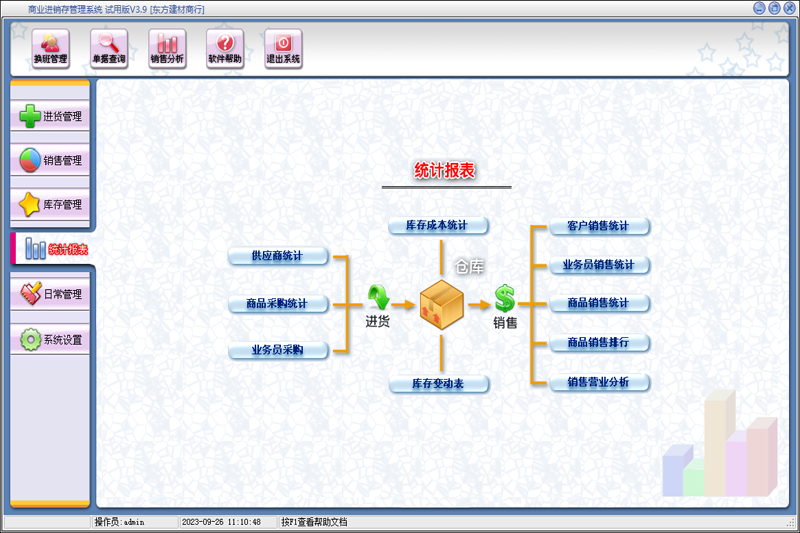
Task: Select 销售管理 in the sidebar
Action: (x=50, y=160)
